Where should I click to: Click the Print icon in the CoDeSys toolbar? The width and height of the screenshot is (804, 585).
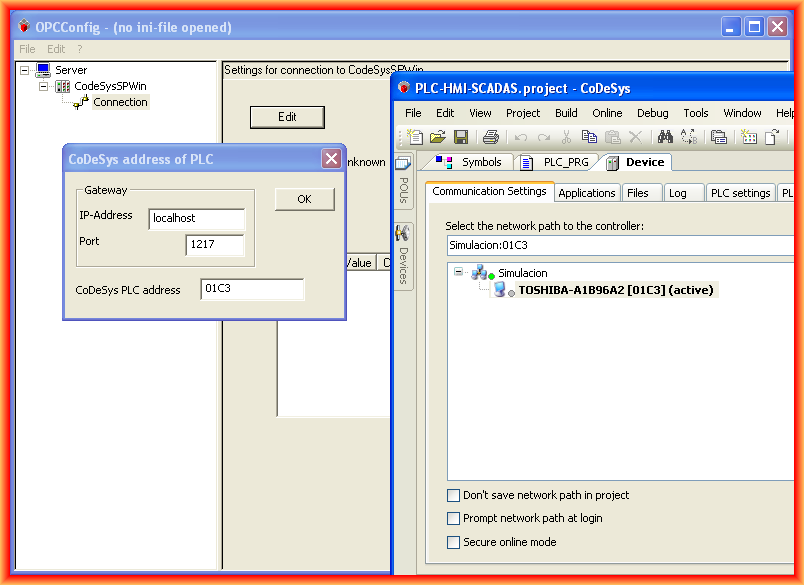pos(490,137)
